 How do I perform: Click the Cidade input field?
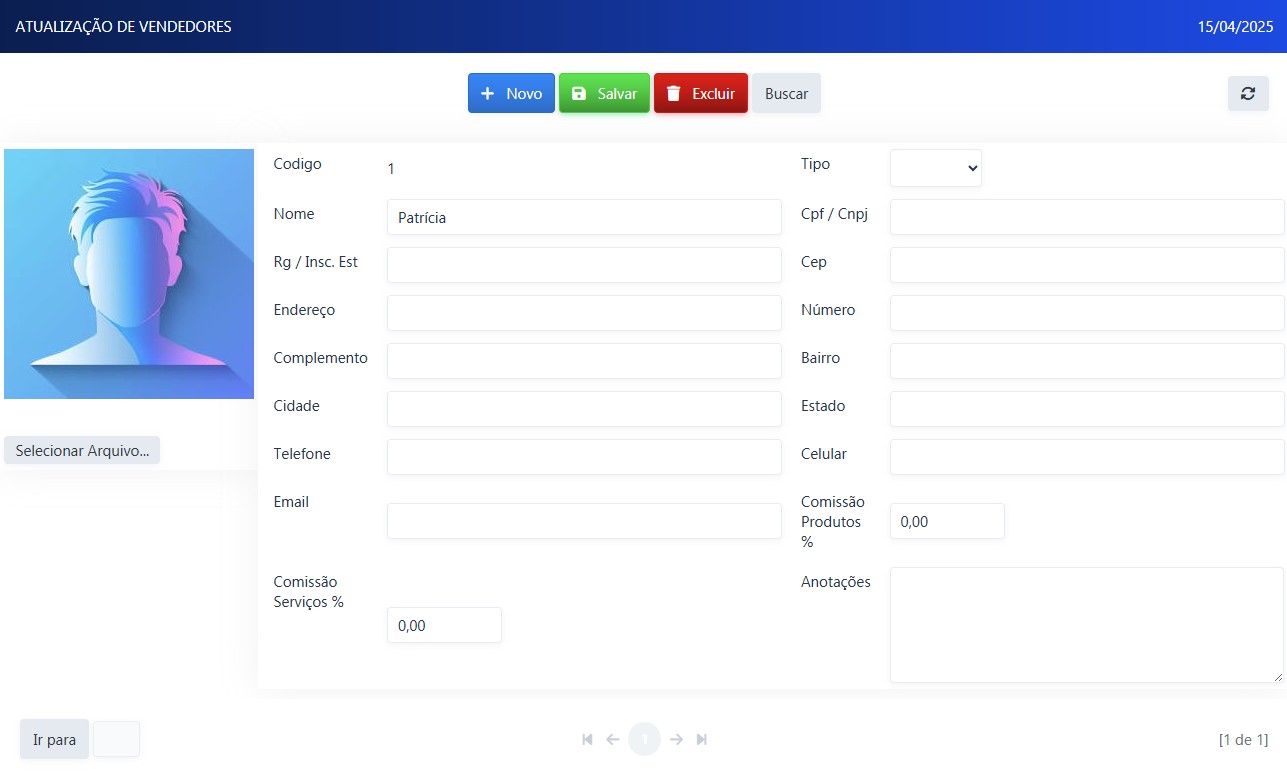584,409
